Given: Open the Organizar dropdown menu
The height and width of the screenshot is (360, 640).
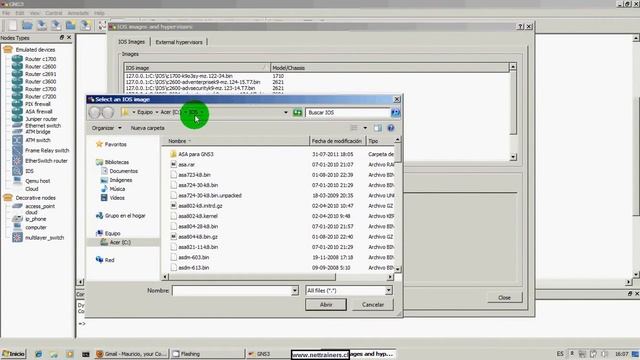Looking at the screenshot, I should [x=106, y=128].
